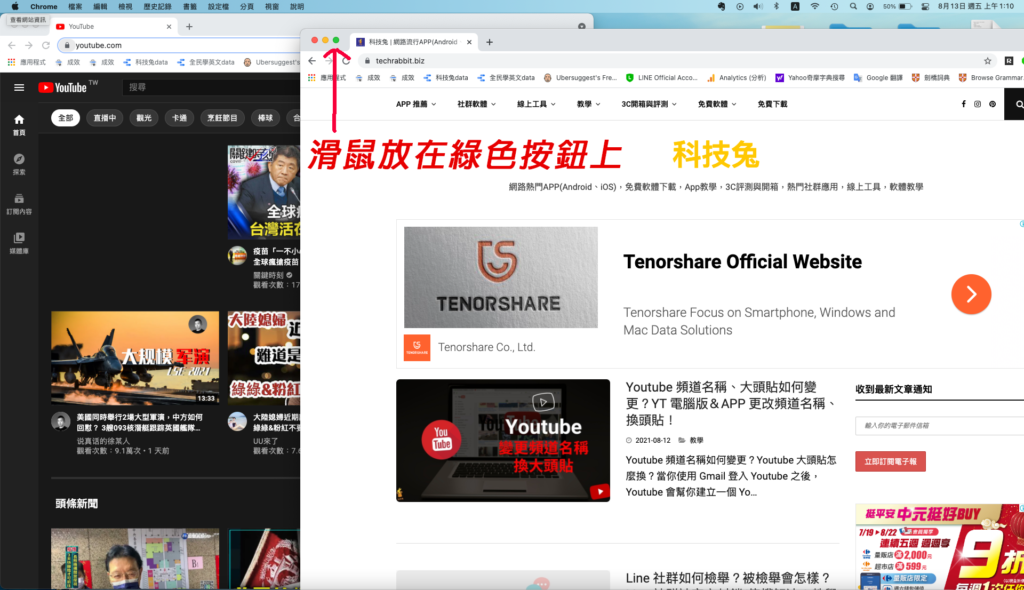Click the 科技兔 site title
Viewport: 1024px width, 590px height.
715,156
